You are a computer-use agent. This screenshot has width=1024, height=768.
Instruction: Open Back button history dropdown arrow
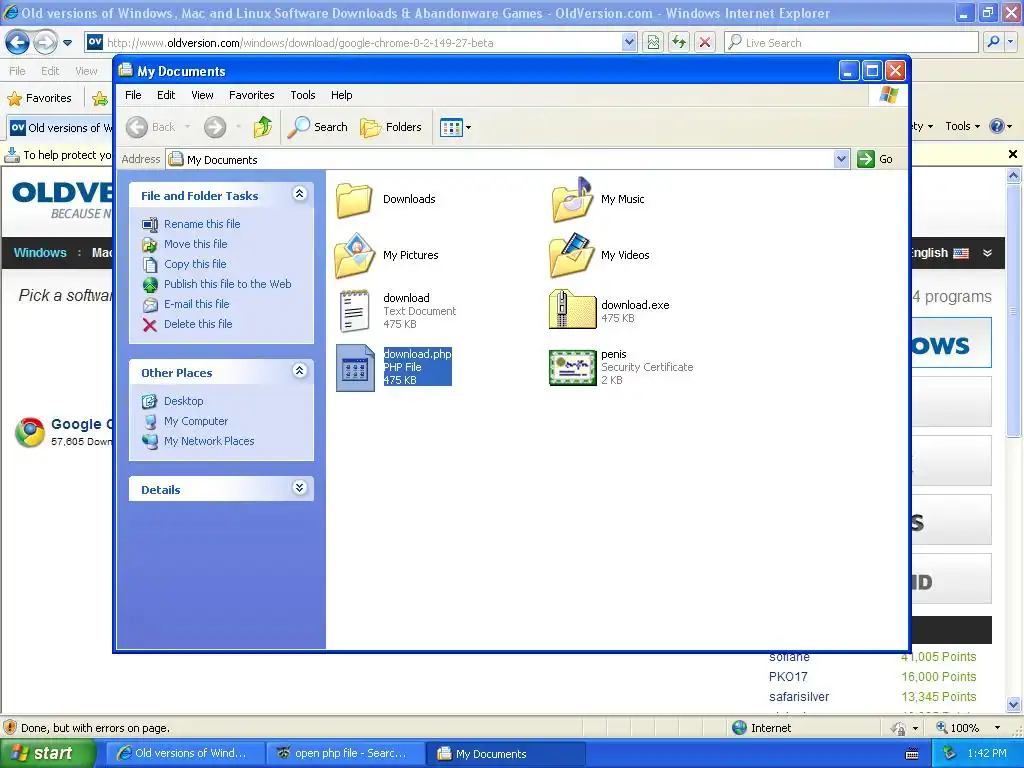click(x=187, y=127)
